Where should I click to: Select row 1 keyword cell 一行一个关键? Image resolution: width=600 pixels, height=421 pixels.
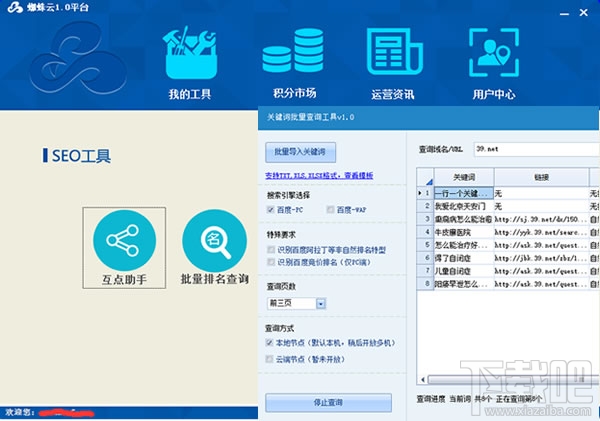464,193
